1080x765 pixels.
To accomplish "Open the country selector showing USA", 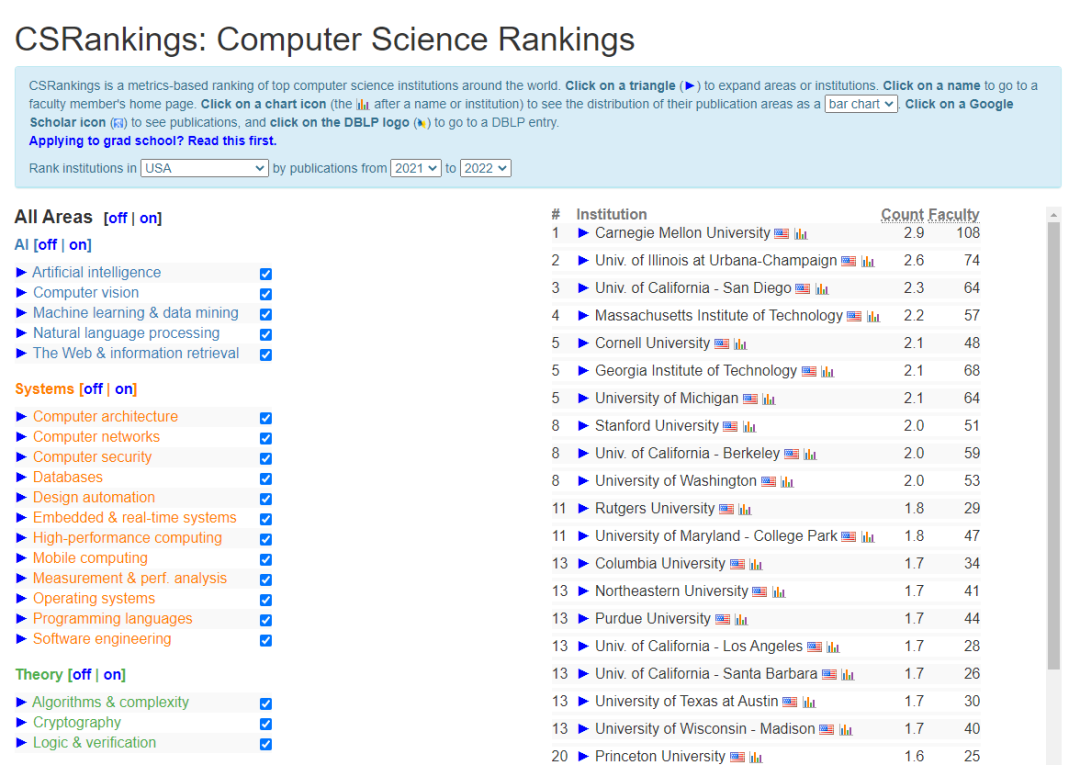I will (204, 168).
